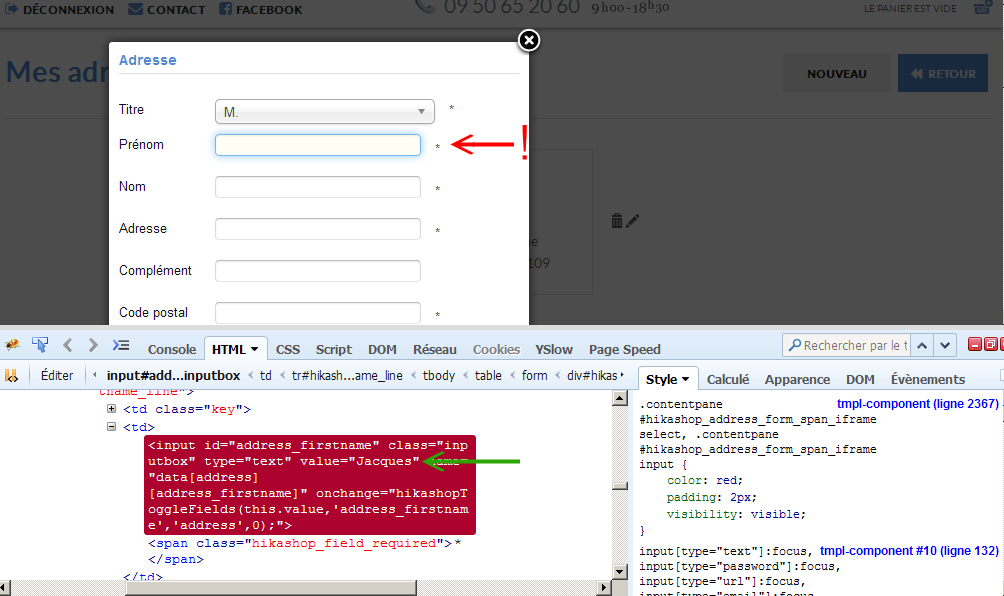Switch to the CSS tab
Image resolution: width=1004 pixels, height=596 pixels.
coord(287,350)
